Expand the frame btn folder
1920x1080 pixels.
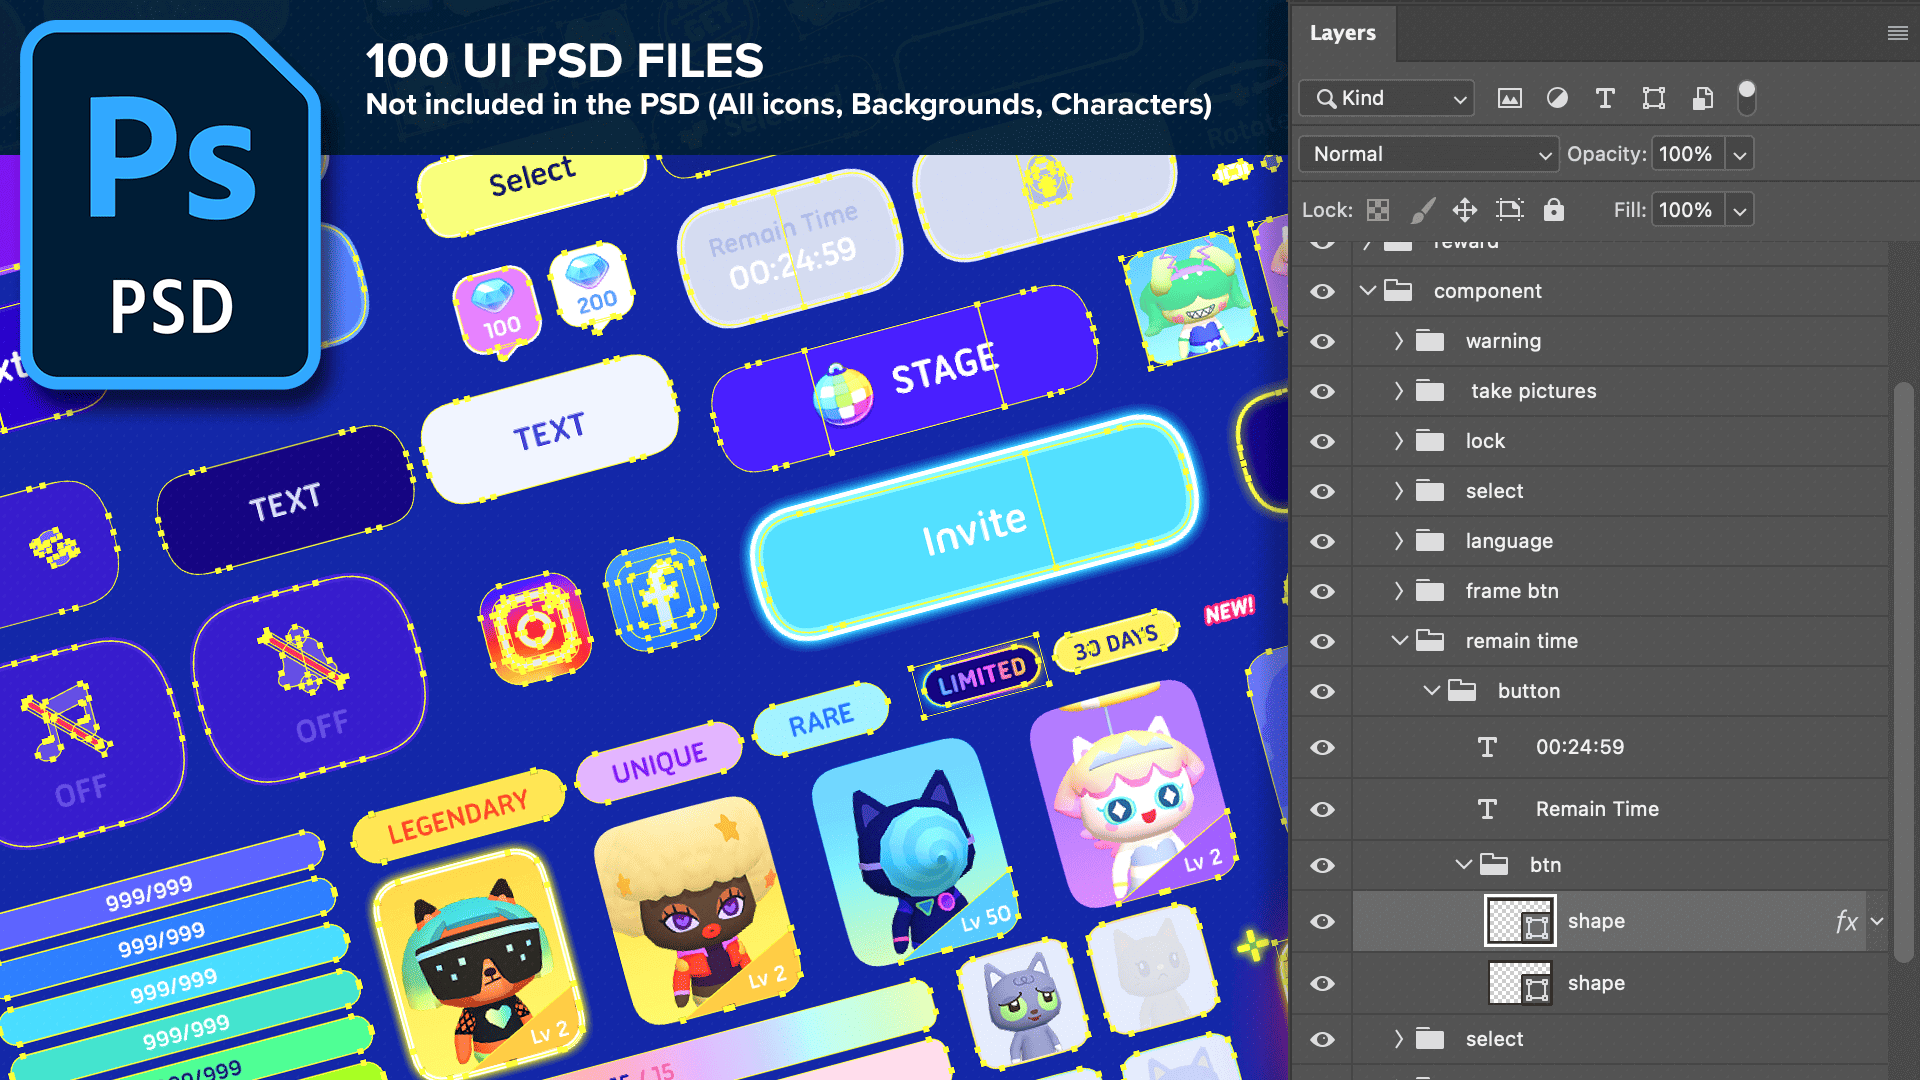click(x=1398, y=591)
